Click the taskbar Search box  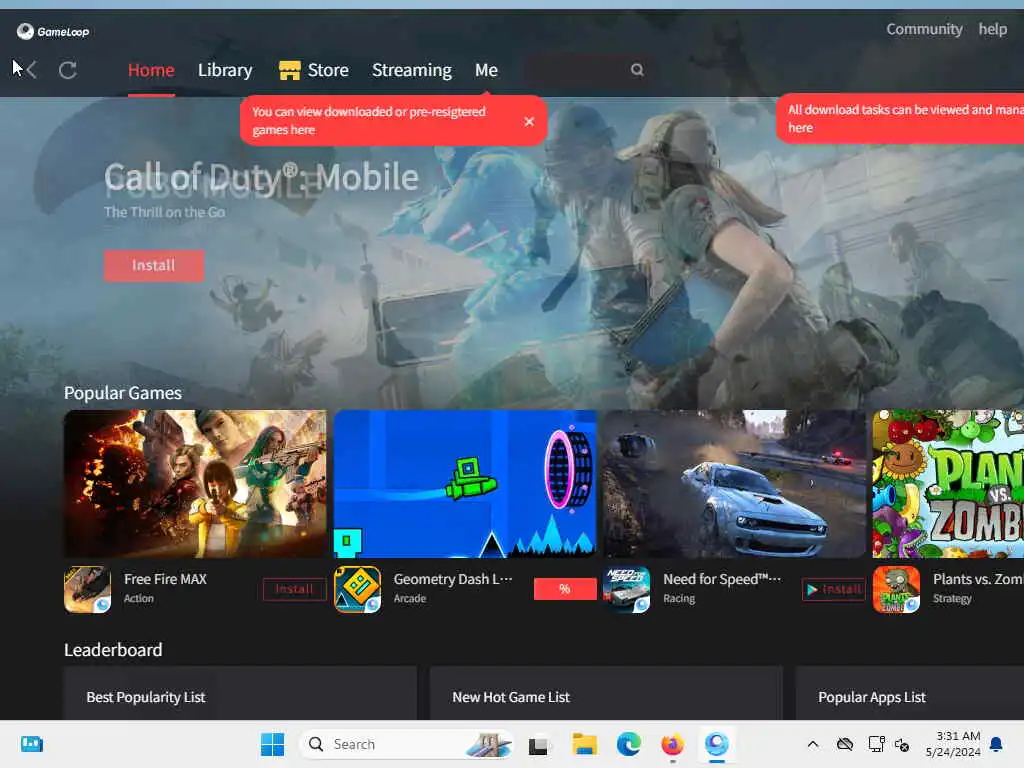coord(407,744)
